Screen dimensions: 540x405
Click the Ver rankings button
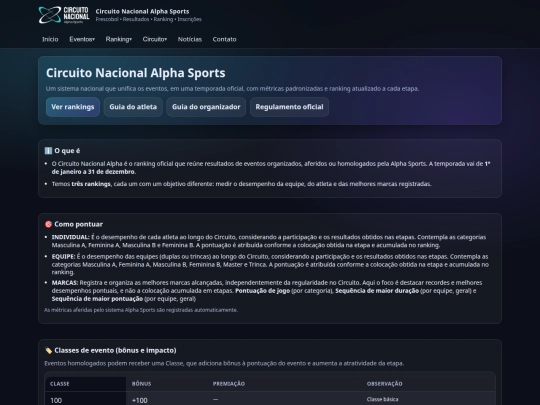point(73,107)
